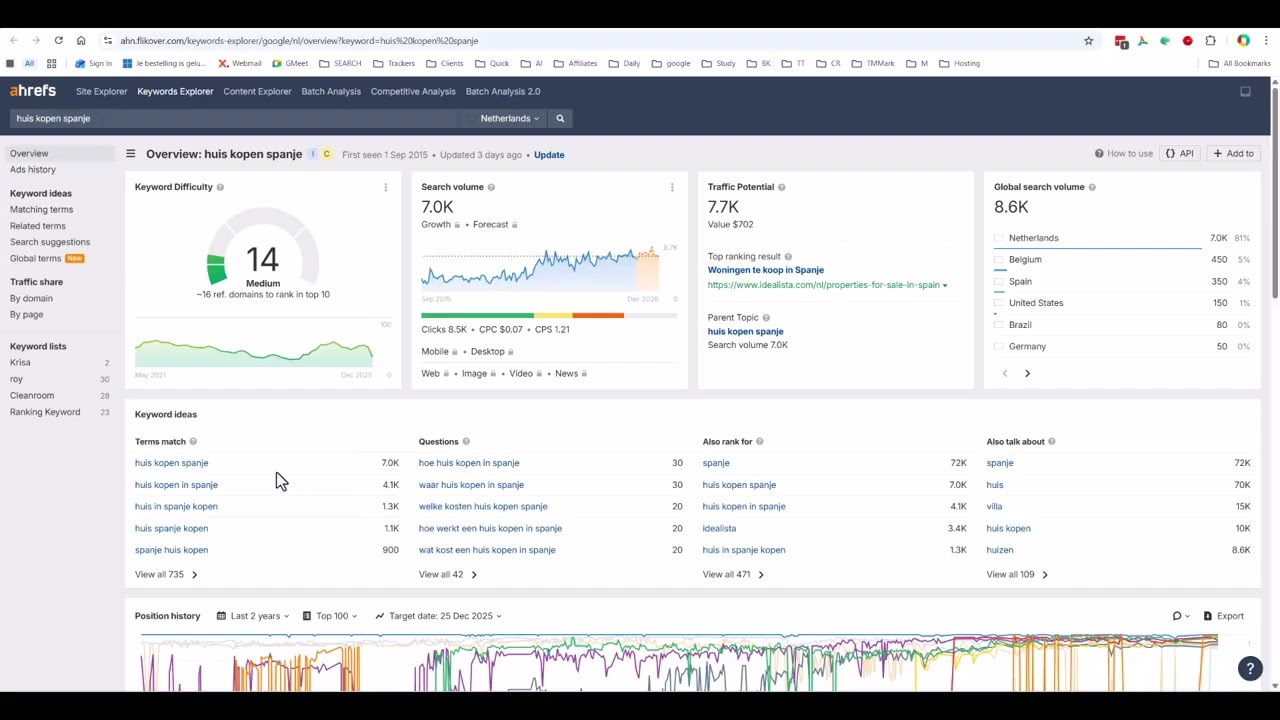Bookmark page with star icon

(x=1088, y=41)
